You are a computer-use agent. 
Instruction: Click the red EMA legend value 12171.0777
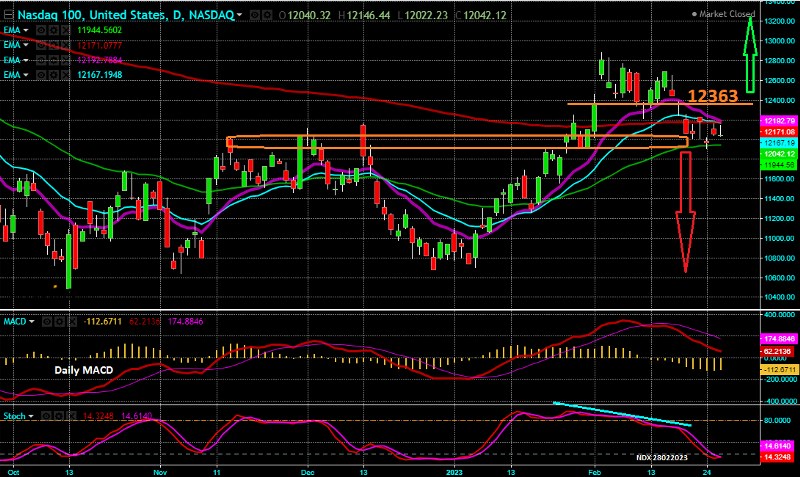pos(99,45)
